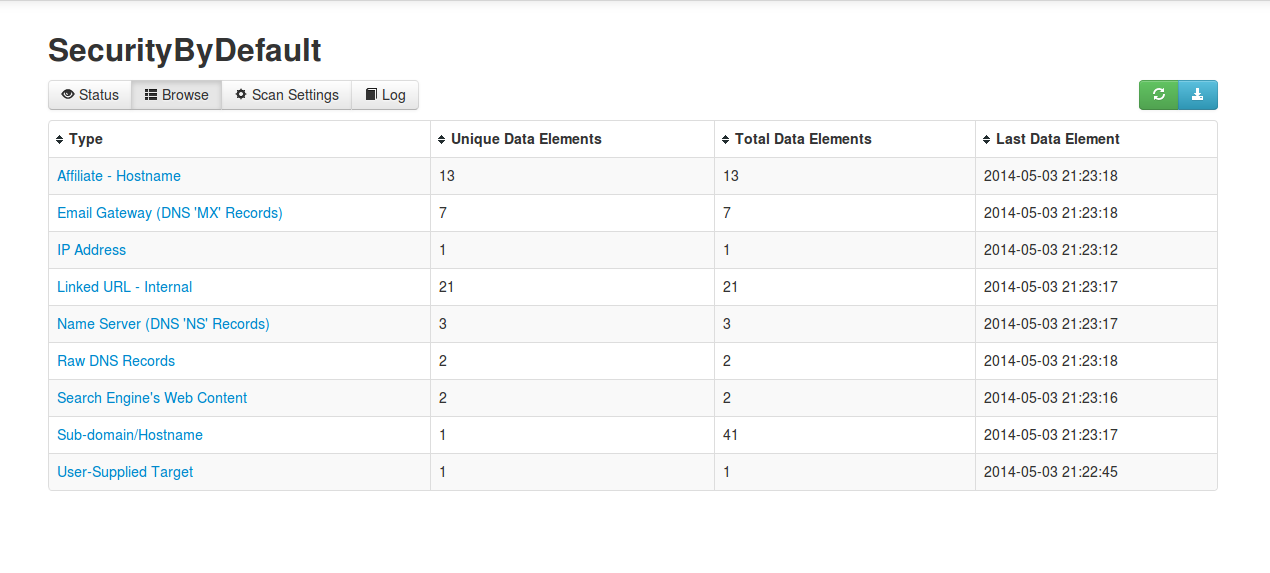Click timestamp 2014-05-03 21:23:12
Screen dimensions: 1270x573
point(1051,250)
